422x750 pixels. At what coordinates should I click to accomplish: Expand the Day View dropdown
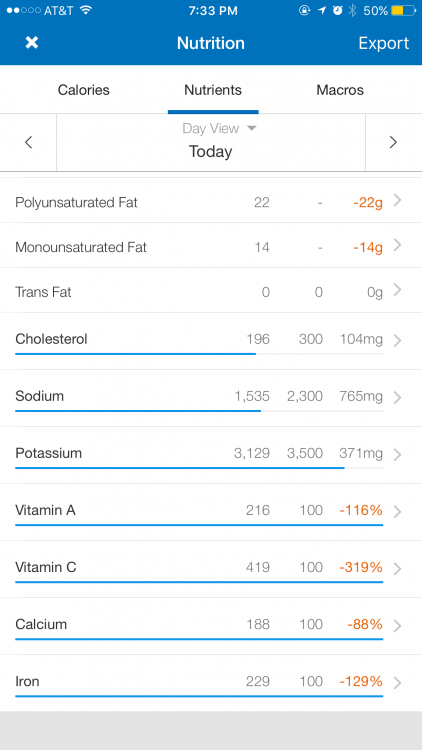click(x=220, y=128)
